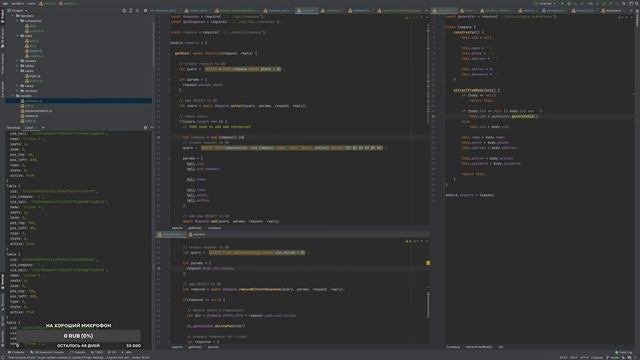This screenshot has height=360, width=640.
Task: Open the DB Execution Console tool window
Action: tap(47, 352)
